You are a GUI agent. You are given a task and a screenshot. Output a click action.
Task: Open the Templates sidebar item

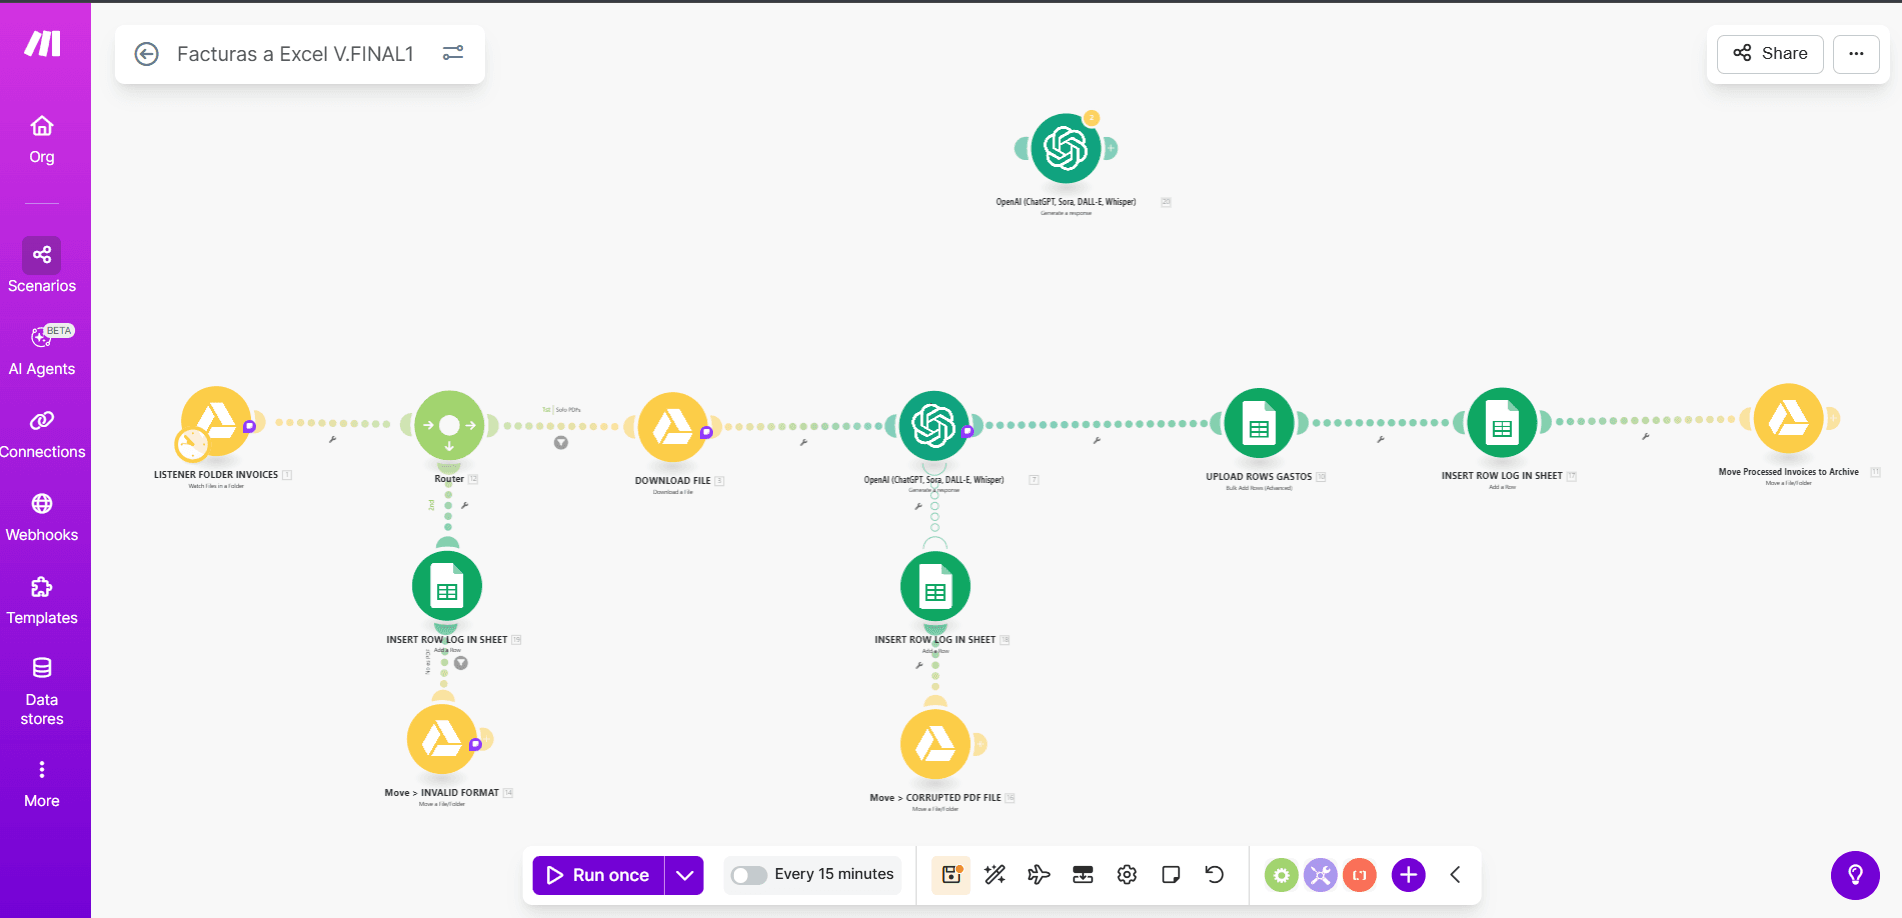click(x=42, y=600)
